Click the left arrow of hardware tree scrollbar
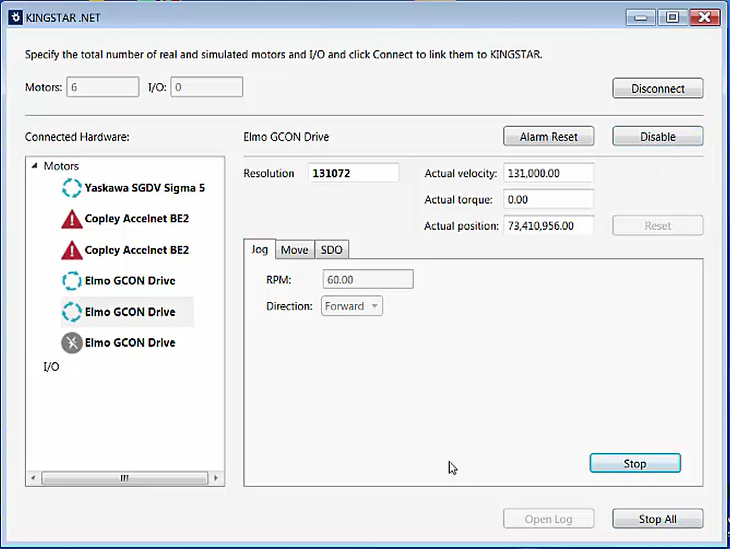This screenshot has width=730, height=549. 33,478
